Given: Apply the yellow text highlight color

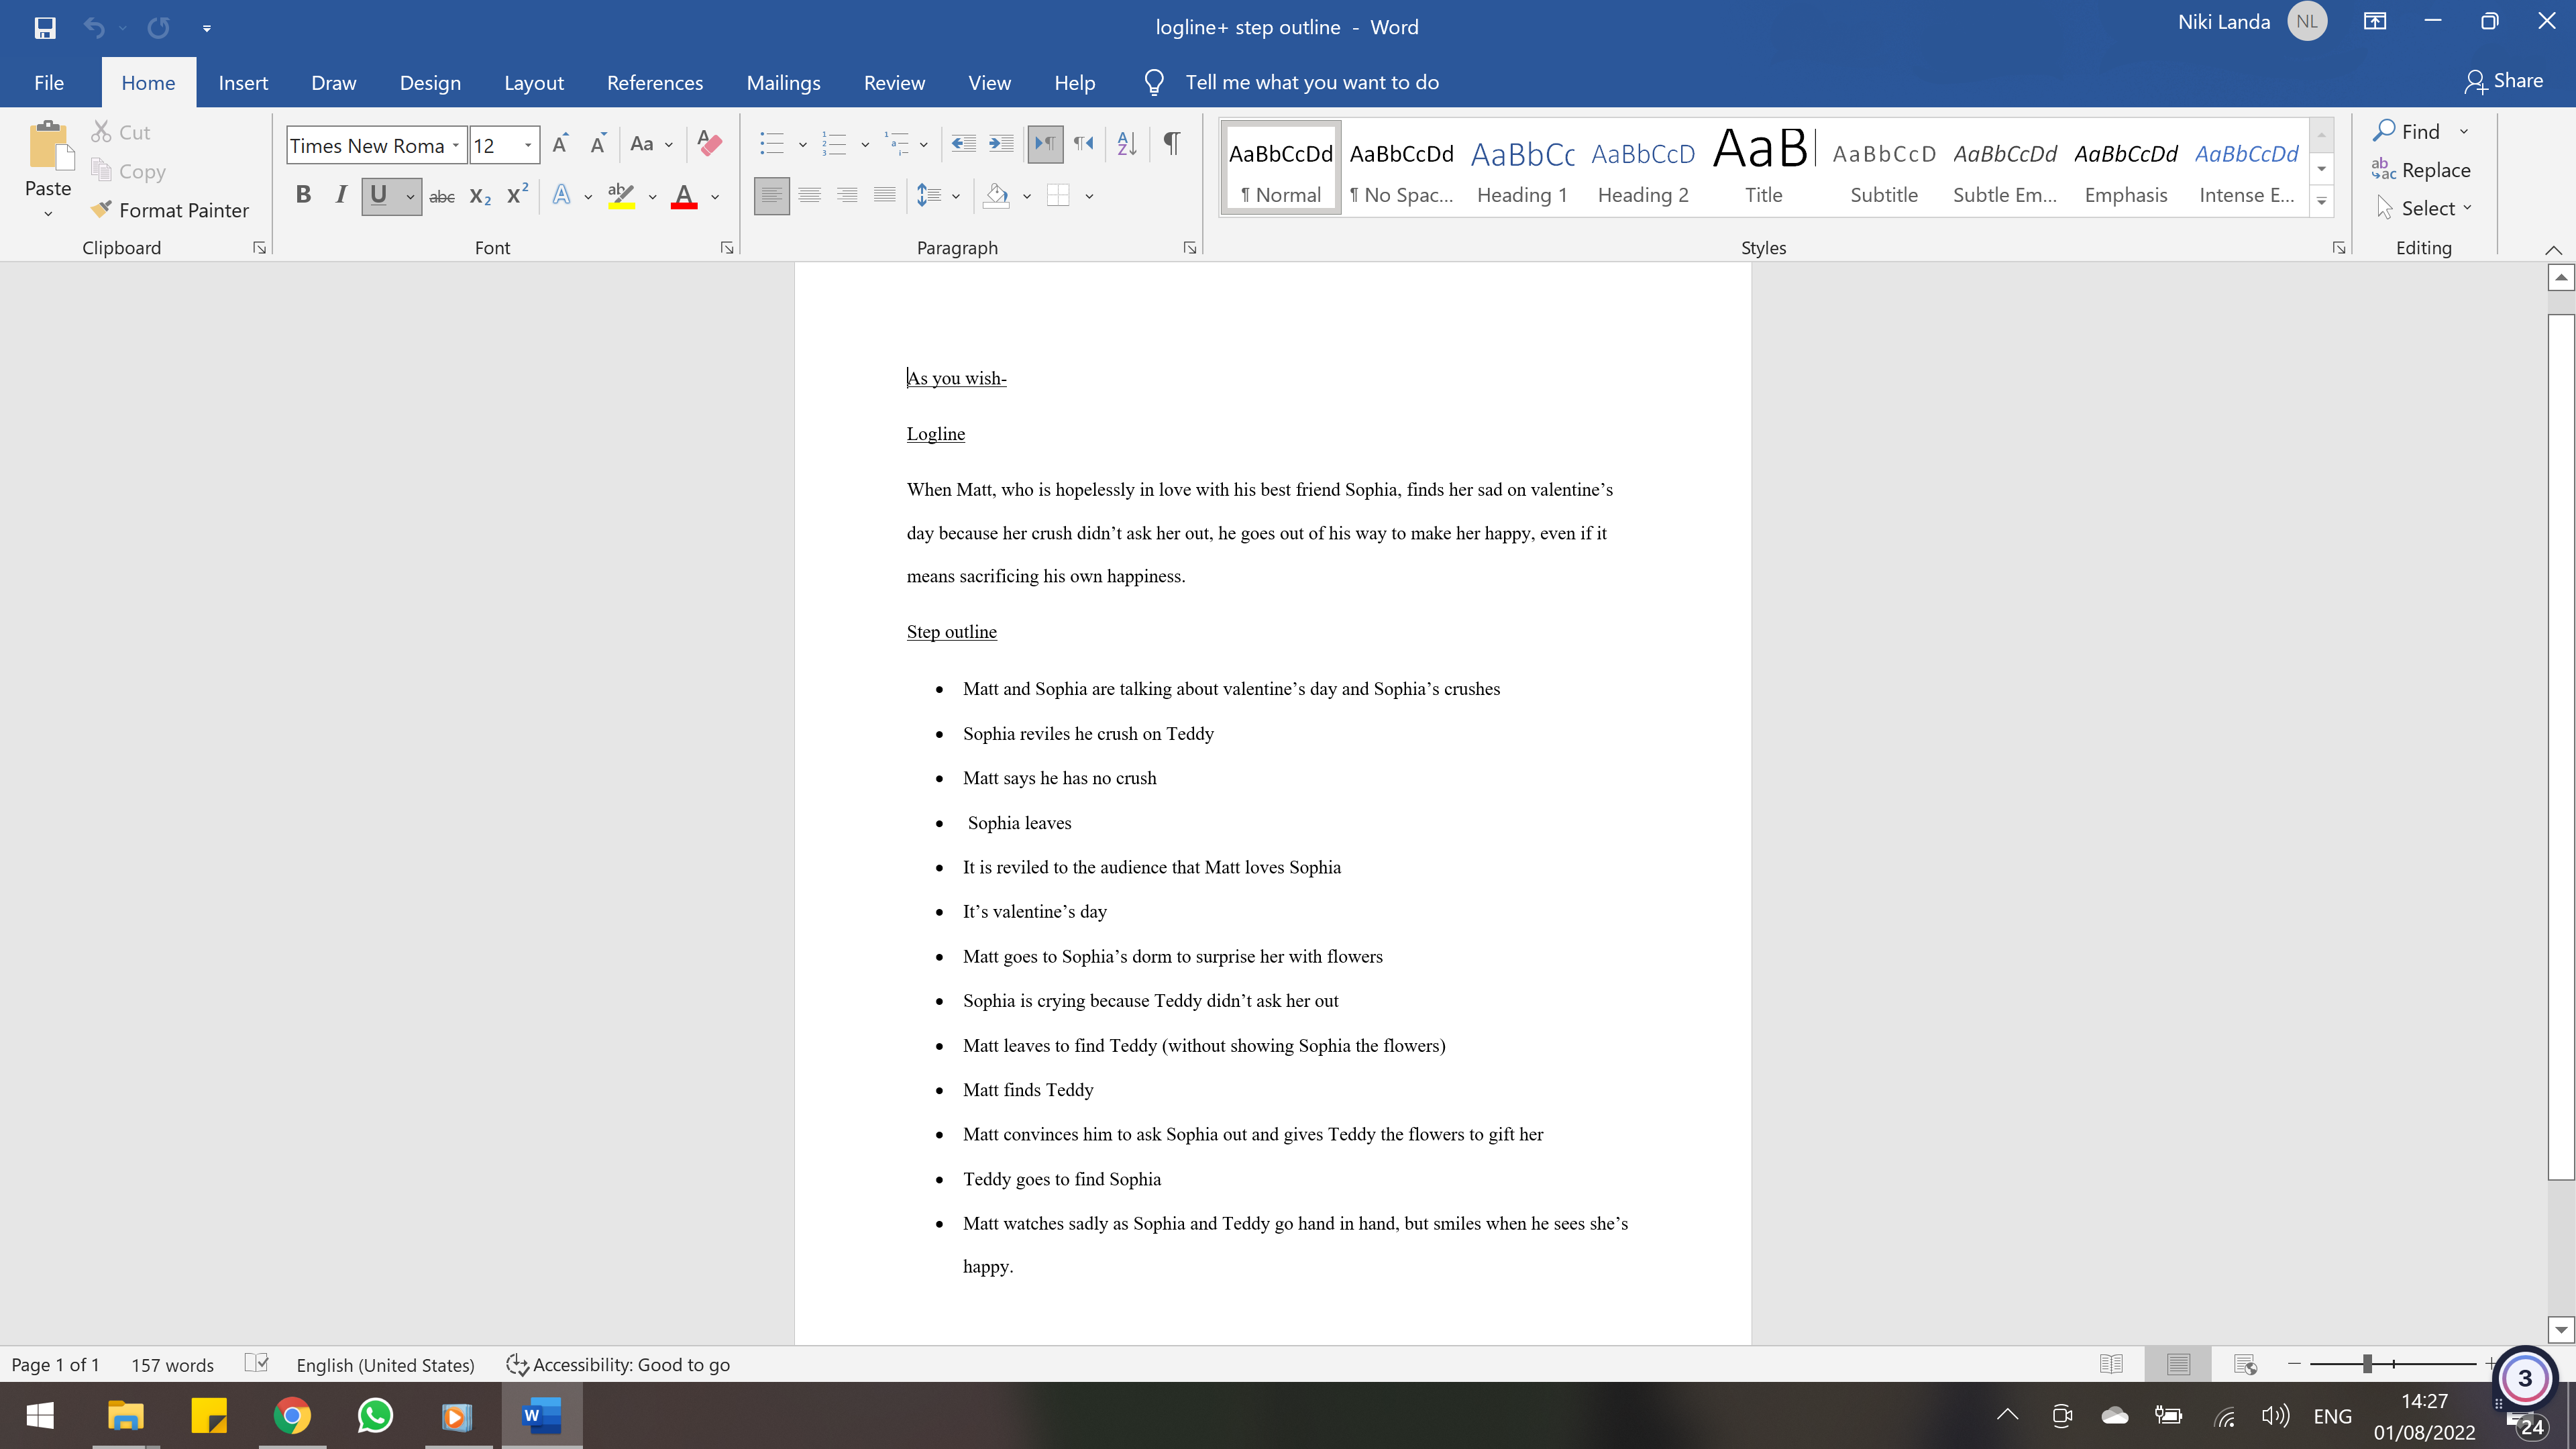Looking at the screenshot, I should coord(621,196).
